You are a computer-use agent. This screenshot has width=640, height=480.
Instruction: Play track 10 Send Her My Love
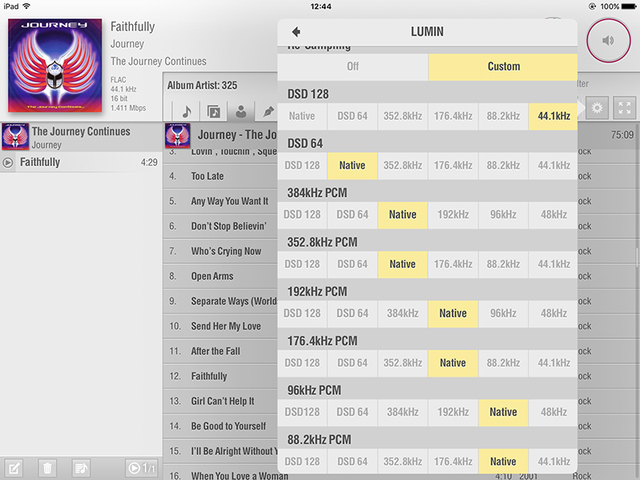[220, 326]
